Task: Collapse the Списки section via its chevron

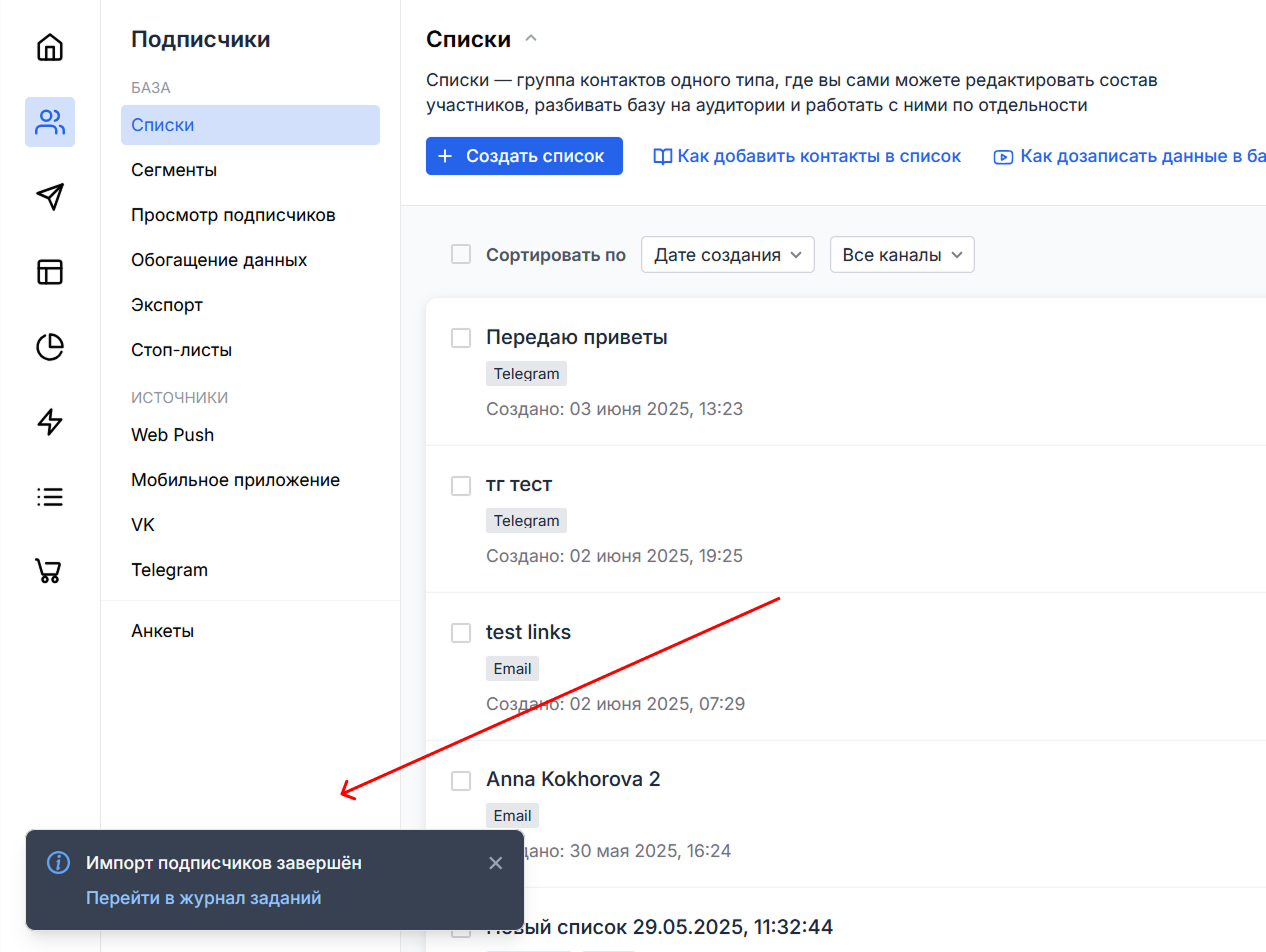Action: tap(531, 38)
